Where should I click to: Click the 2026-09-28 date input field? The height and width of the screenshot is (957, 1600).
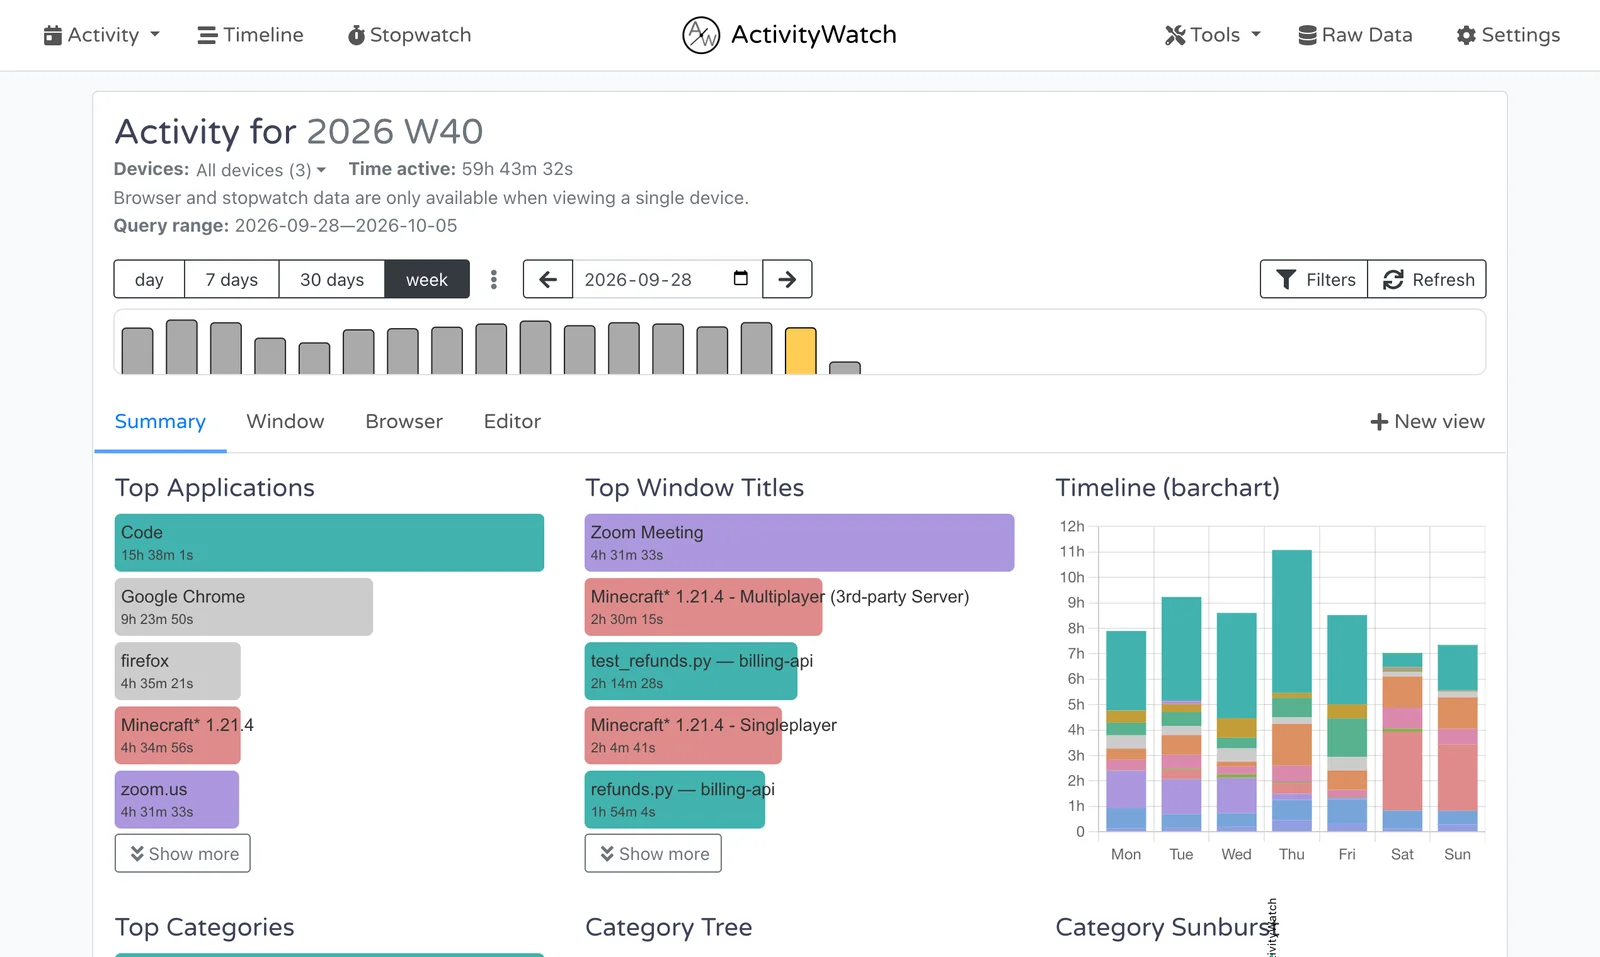click(x=667, y=279)
